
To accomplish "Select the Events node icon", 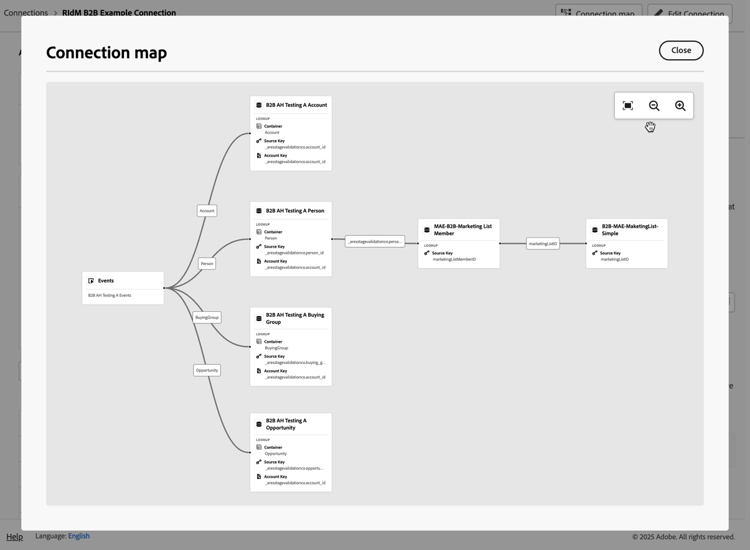I will click(91, 281).
